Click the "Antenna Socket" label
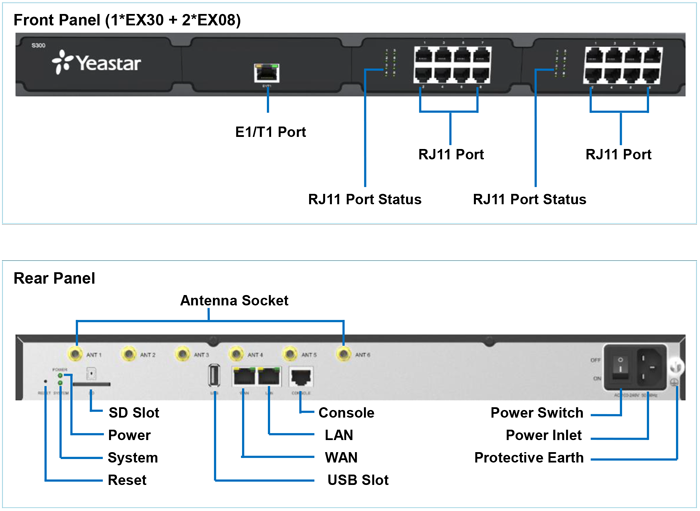 click(233, 301)
